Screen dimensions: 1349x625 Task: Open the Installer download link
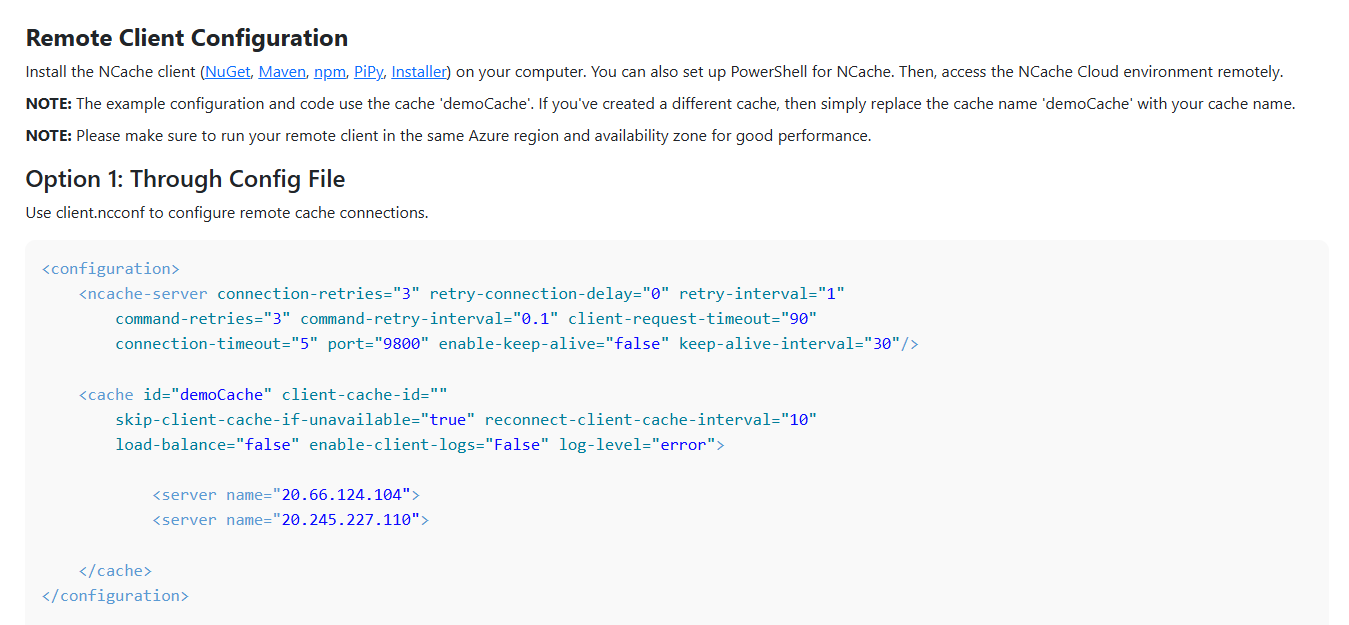tap(419, 72)
